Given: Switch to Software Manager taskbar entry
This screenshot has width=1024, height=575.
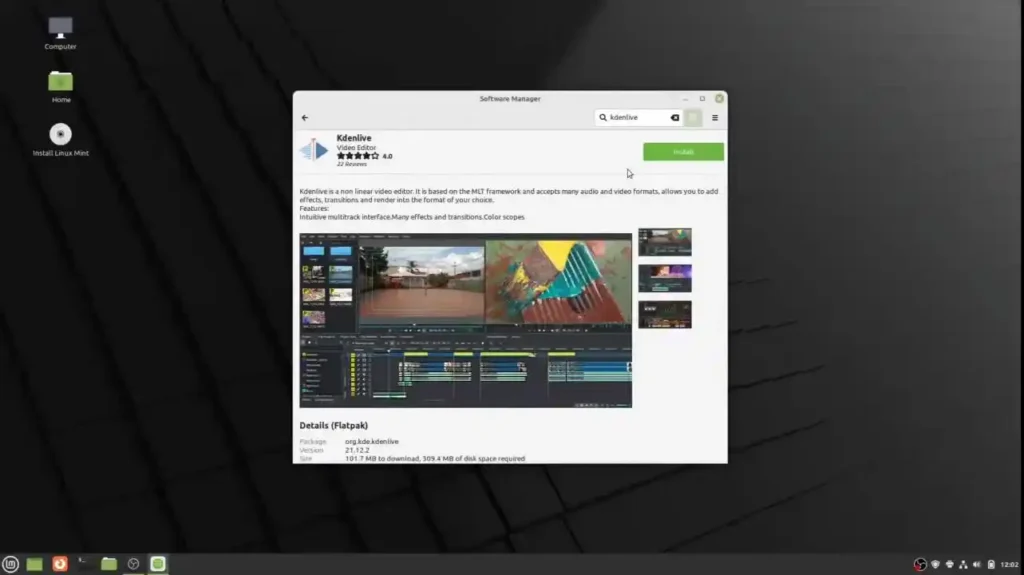Looking at the screenshot, I should click(x=158, y=564).
